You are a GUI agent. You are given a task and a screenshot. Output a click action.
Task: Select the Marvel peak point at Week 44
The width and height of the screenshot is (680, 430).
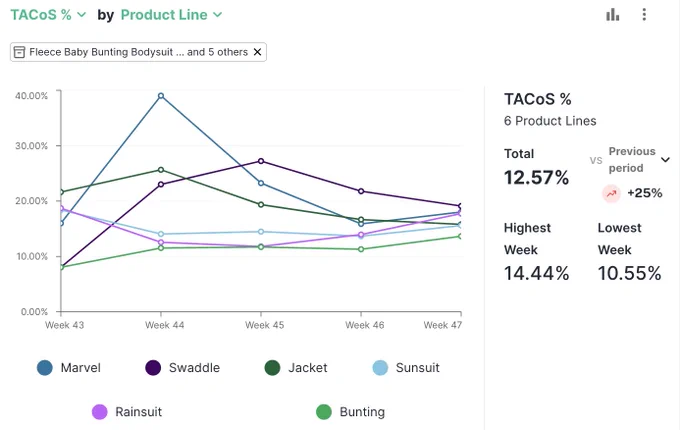(161, 96)
